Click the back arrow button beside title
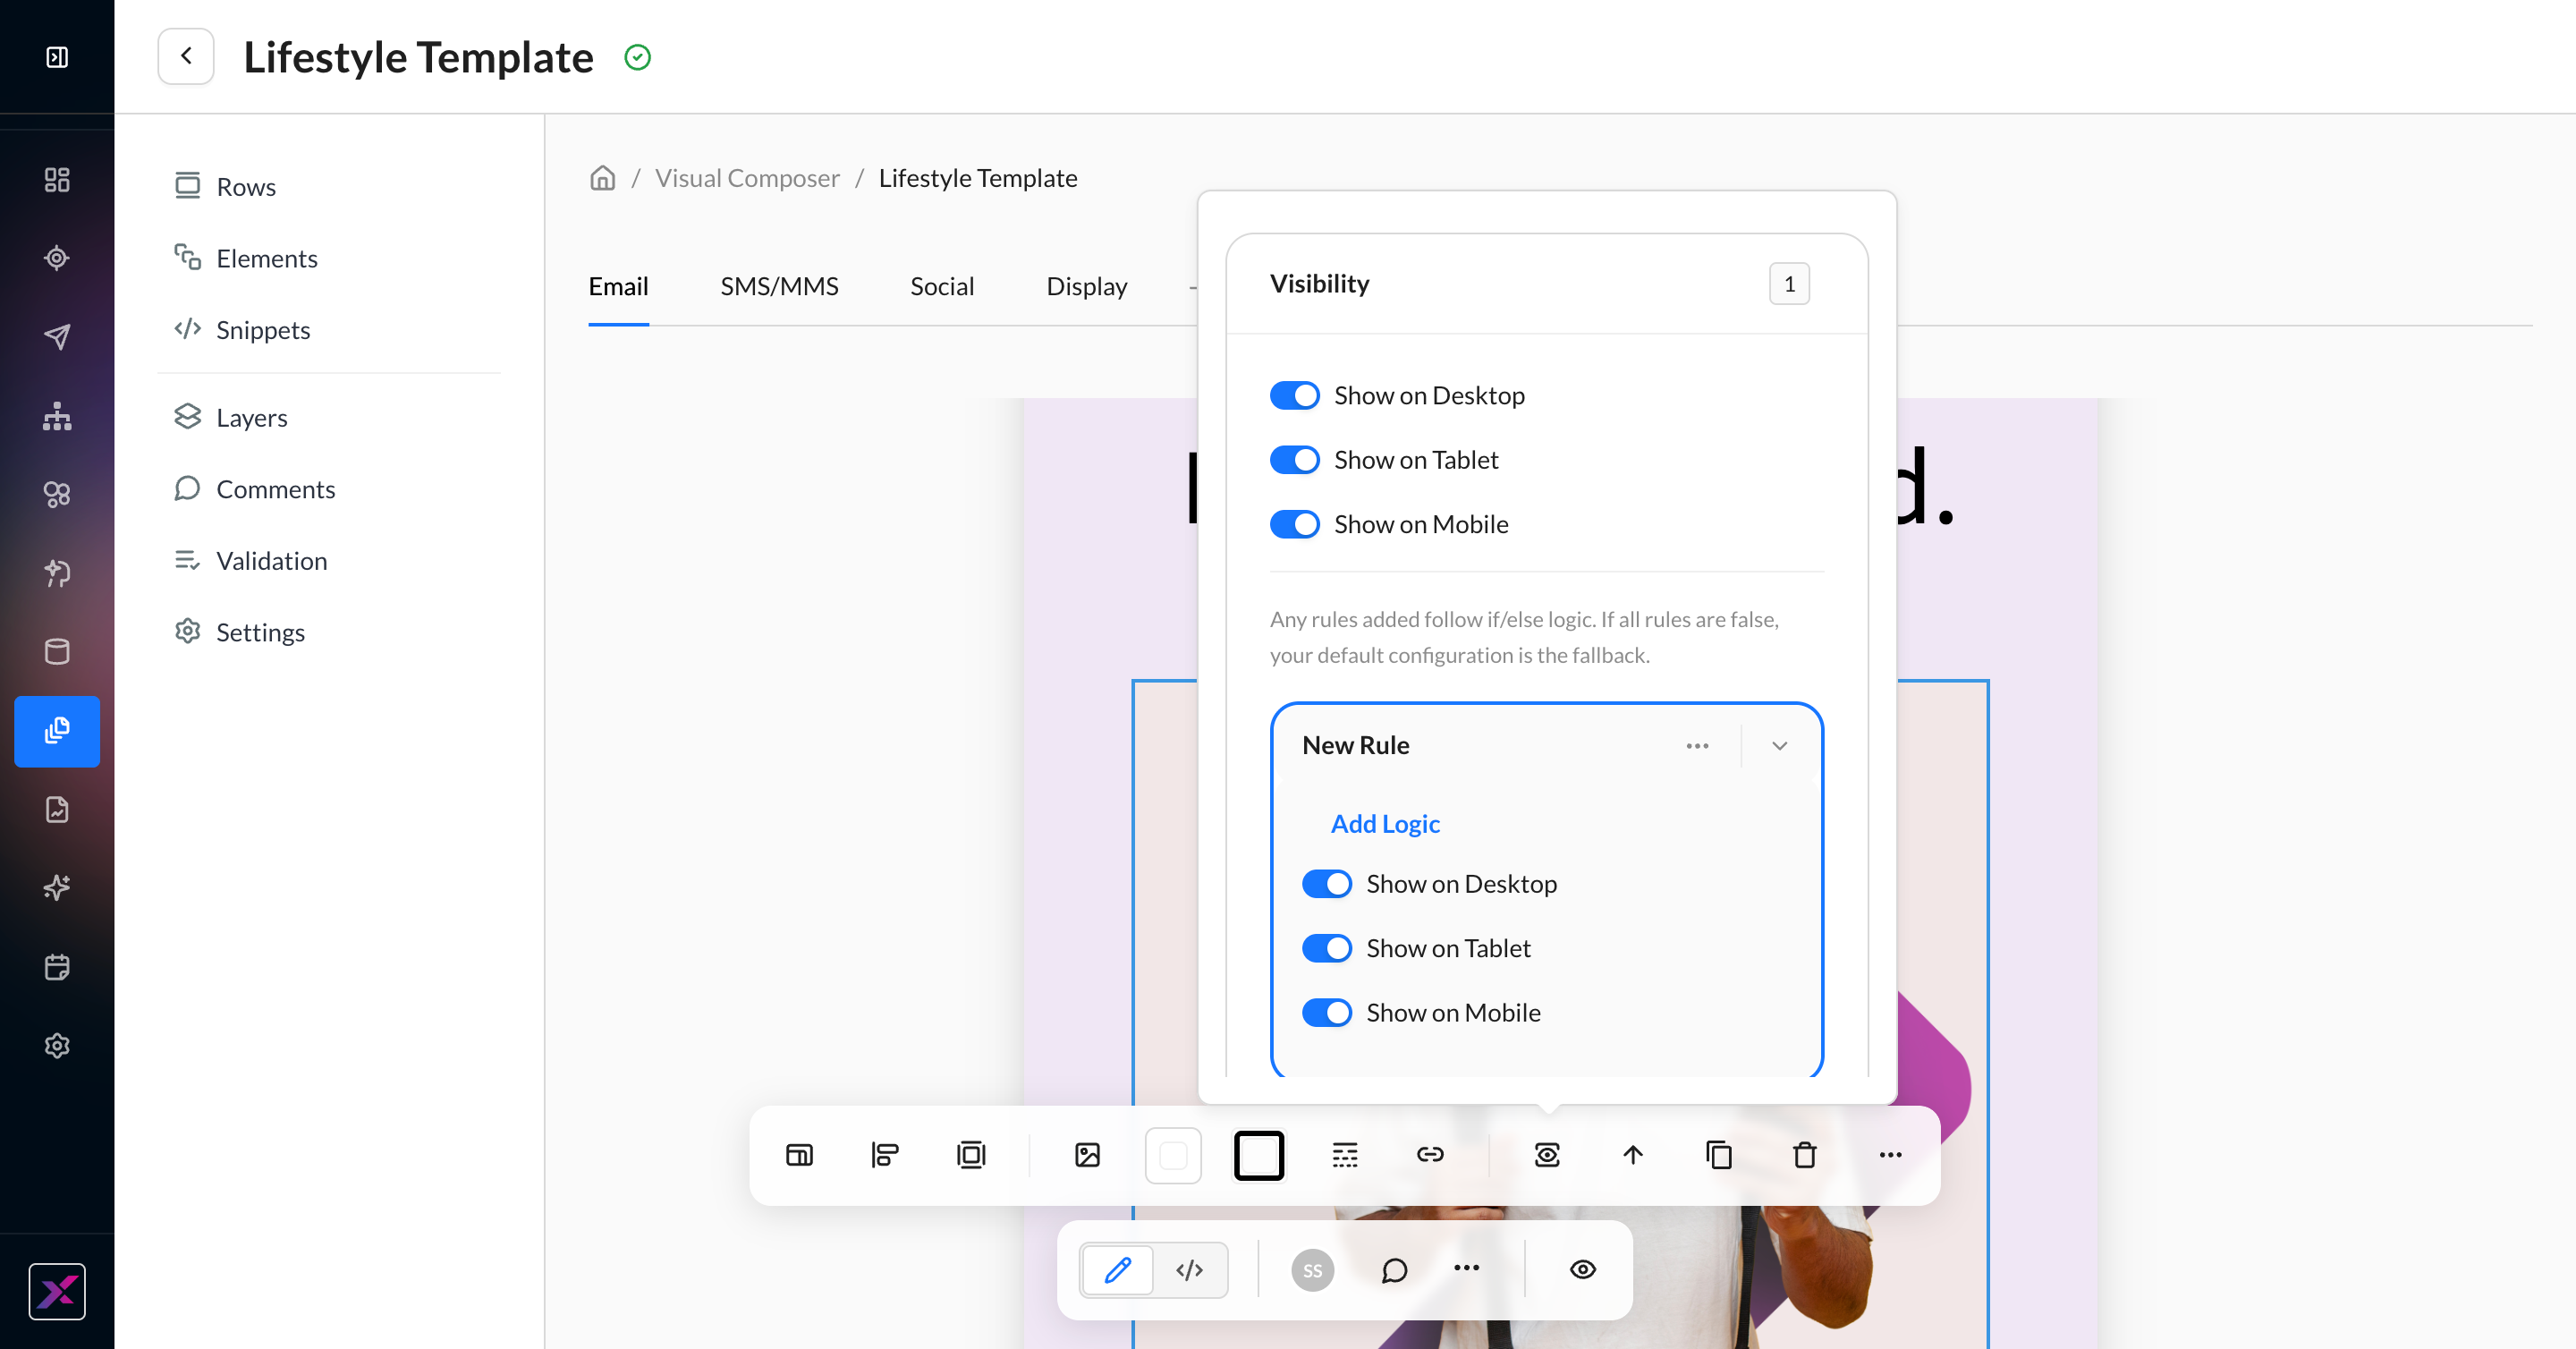2576x1349 pixels. point(186,56)
